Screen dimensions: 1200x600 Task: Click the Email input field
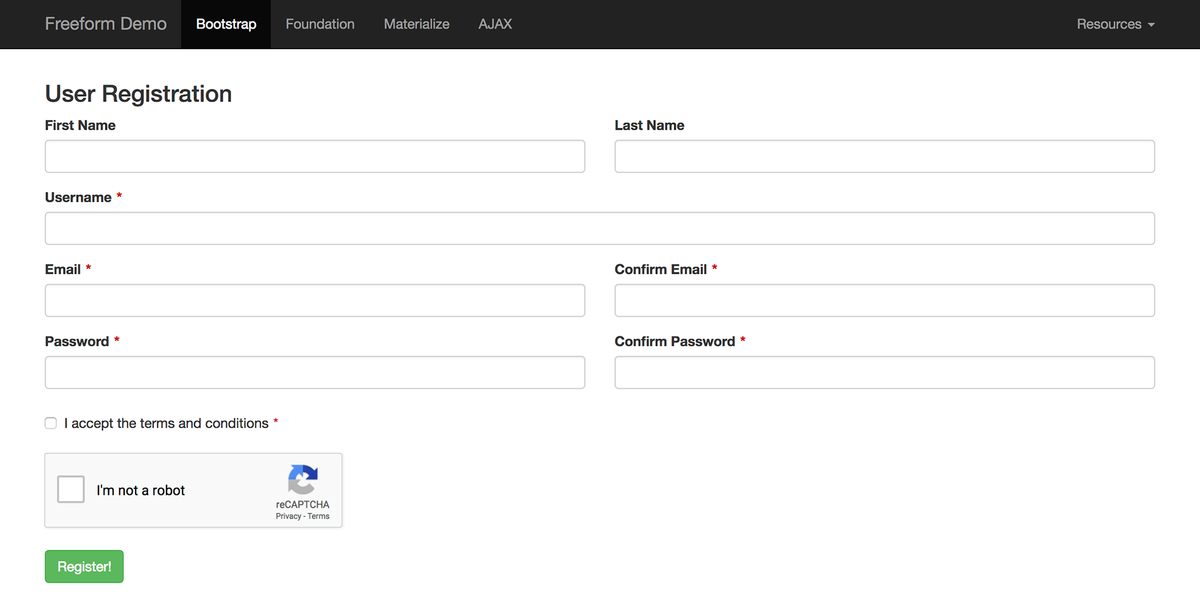coord(315,300)
